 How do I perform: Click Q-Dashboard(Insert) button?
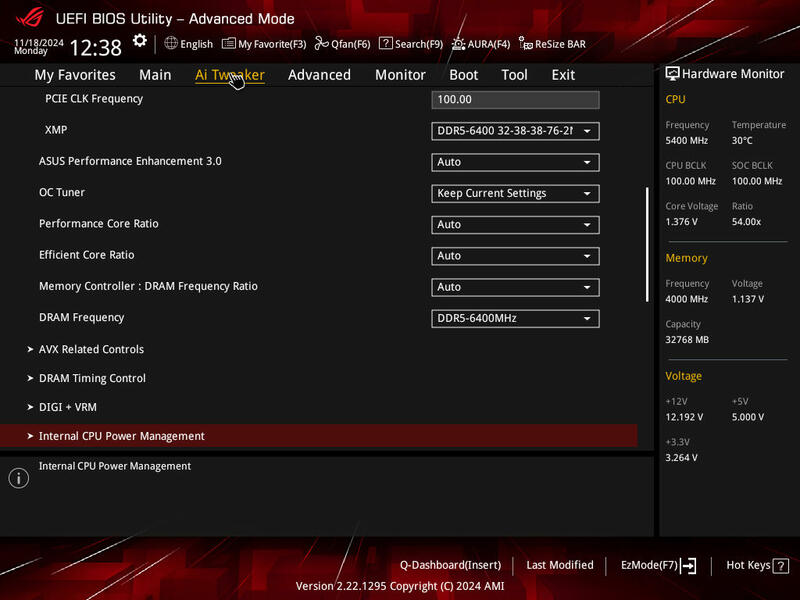(x=451, y=565)
